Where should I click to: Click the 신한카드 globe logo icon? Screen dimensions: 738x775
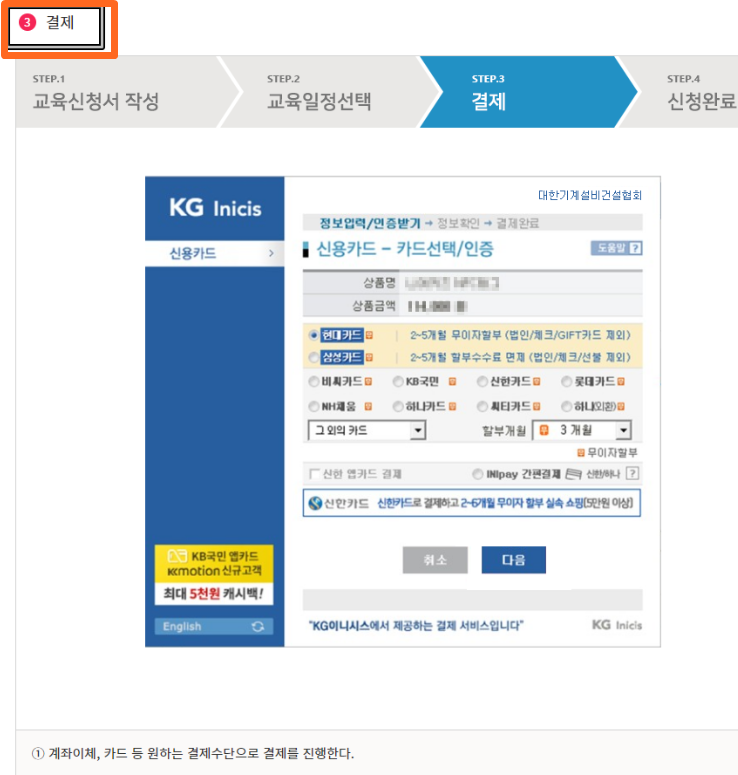tap(315, 503)
